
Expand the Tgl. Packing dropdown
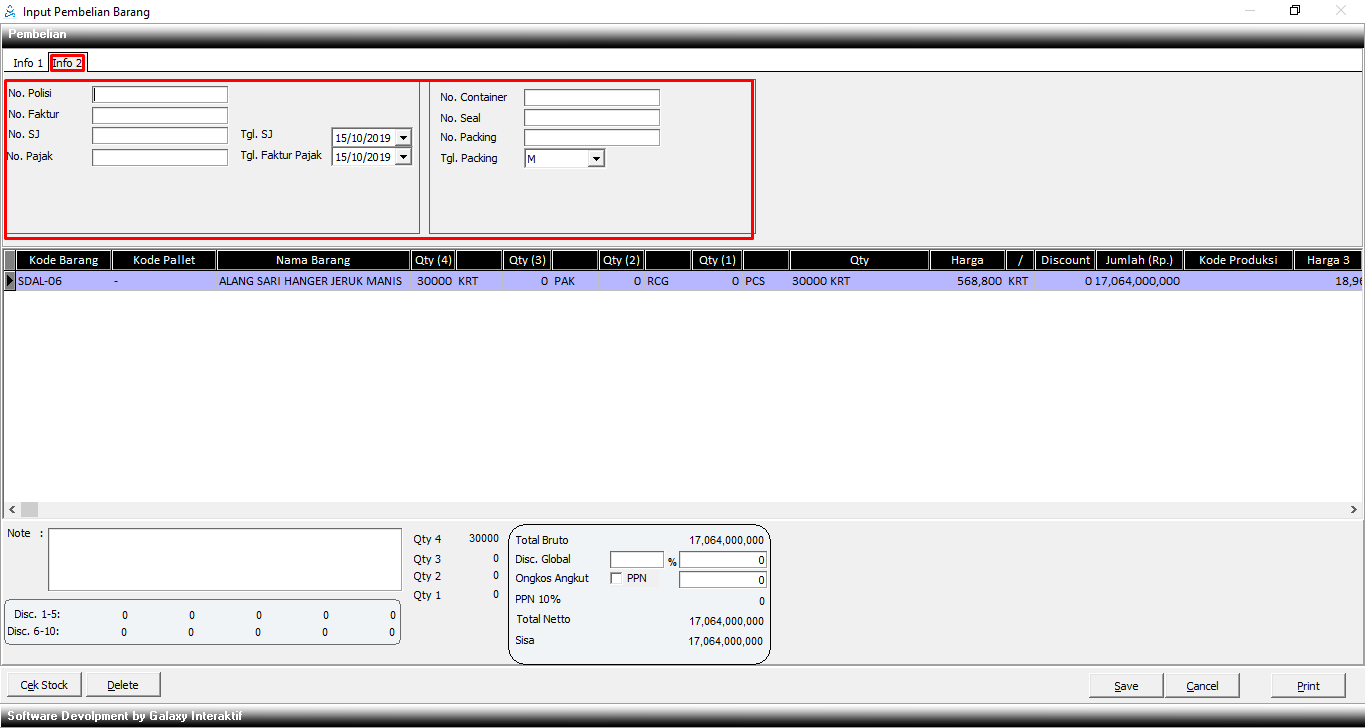[x=596, y=159]
